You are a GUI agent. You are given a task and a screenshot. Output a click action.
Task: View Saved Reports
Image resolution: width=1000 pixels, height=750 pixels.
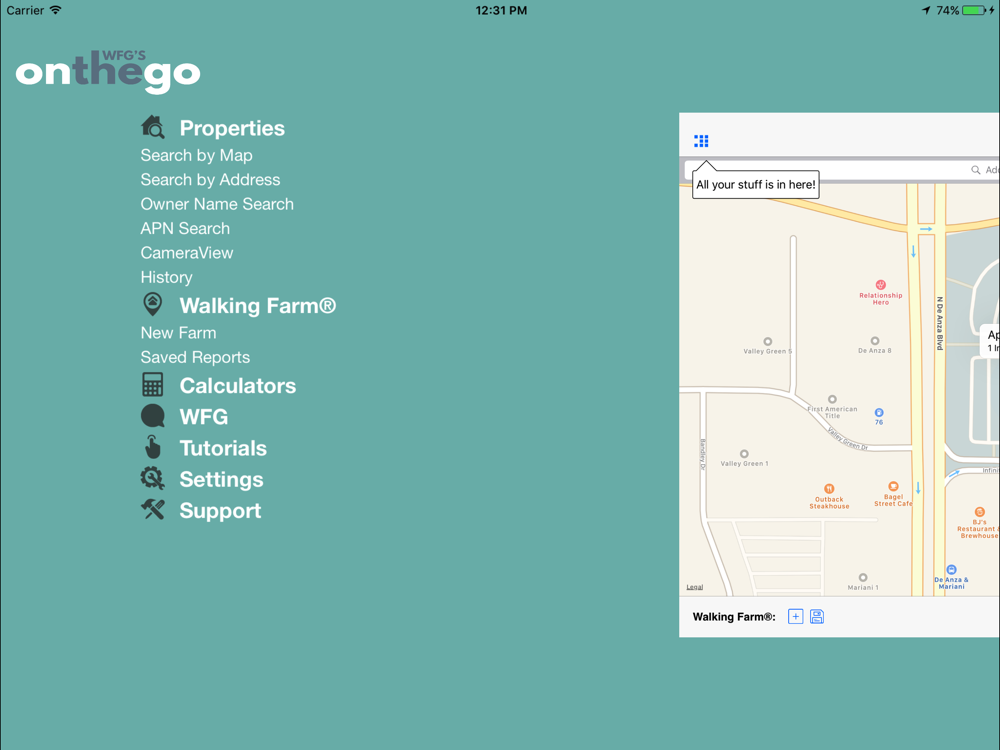(195, 357)
